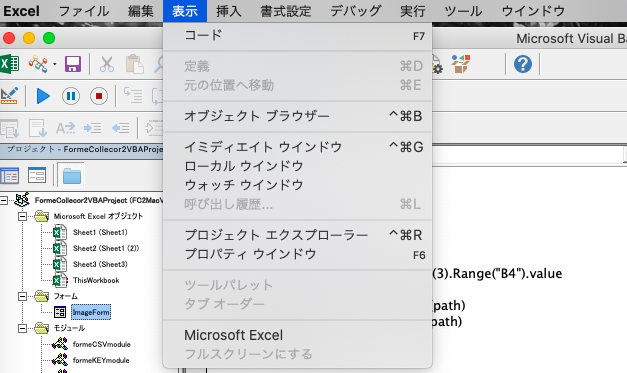Click the scissors cut icon
The image size is (627, 373).
(107, 64)
